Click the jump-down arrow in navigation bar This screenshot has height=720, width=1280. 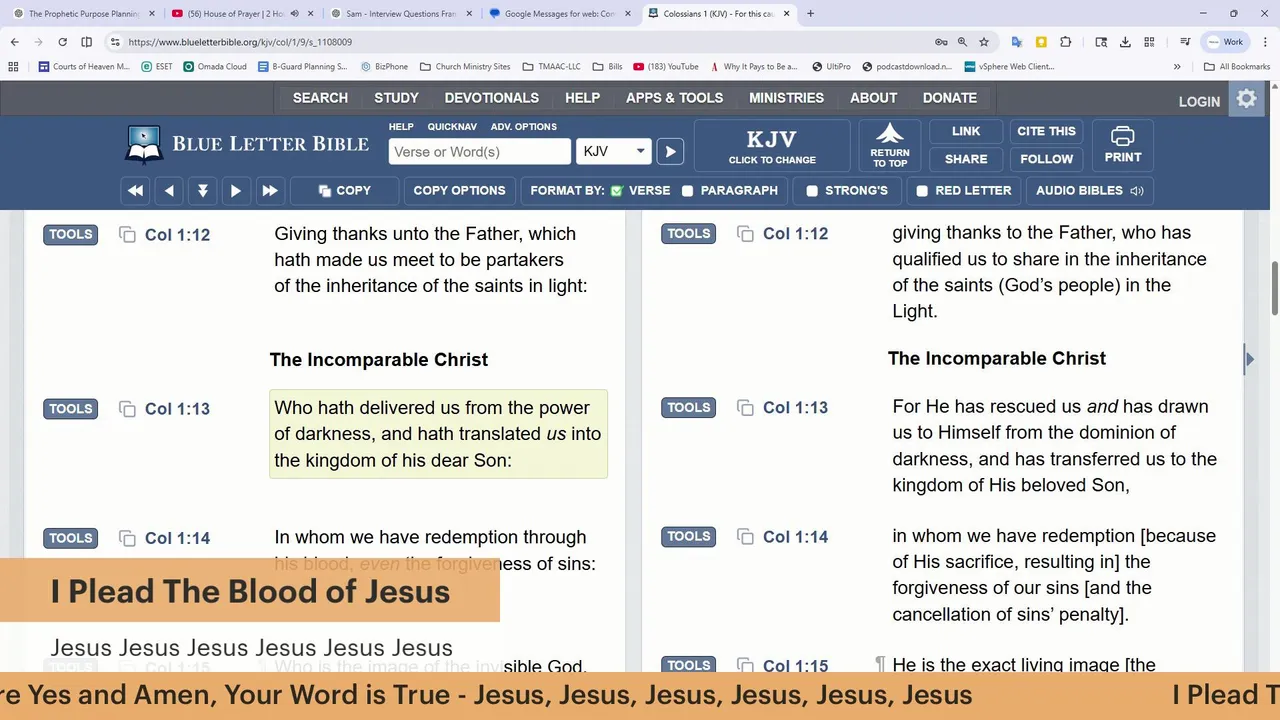coord(203,191)
